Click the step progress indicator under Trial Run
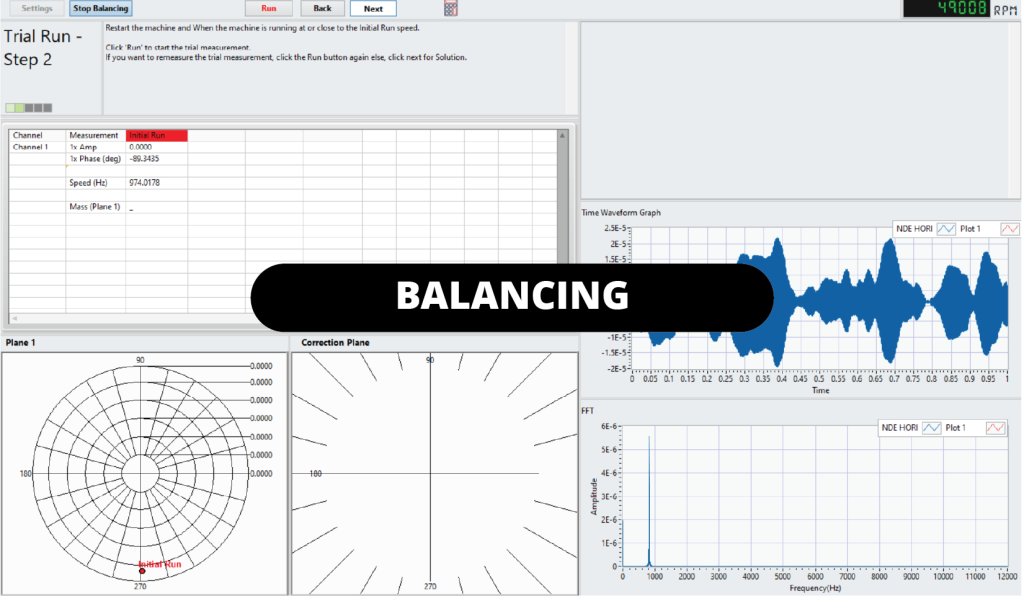This screenshot has height=596, width=1024. pos(28,107)
